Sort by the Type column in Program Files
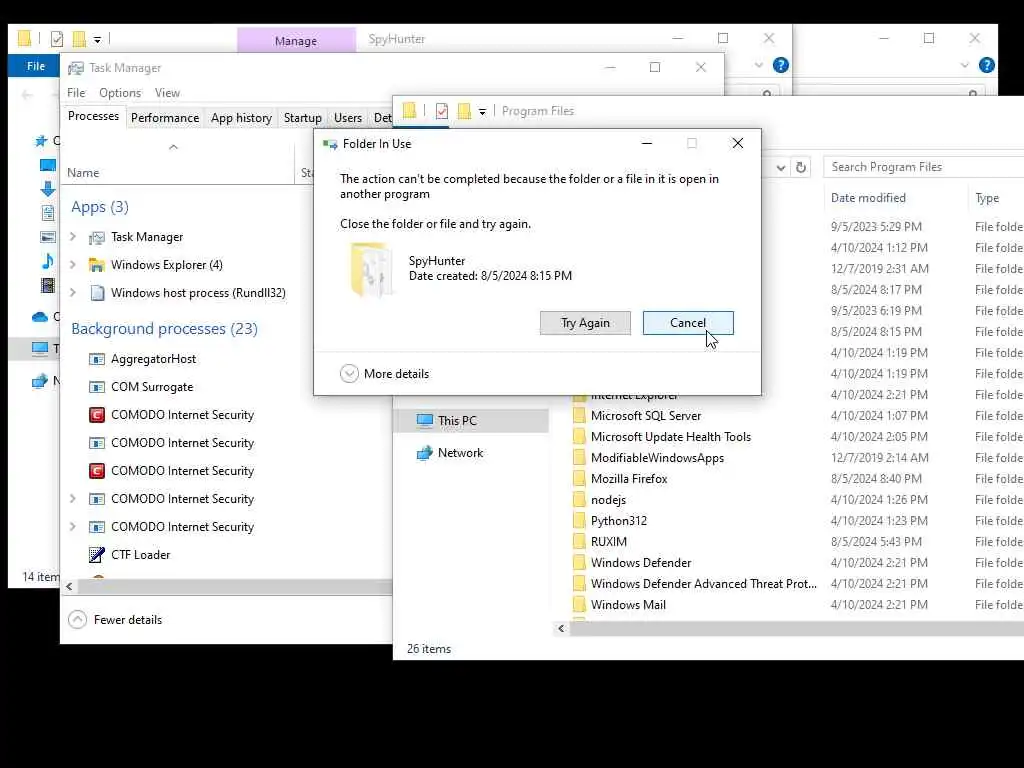Screen dimensions: 1024x768 click(987, 198)
